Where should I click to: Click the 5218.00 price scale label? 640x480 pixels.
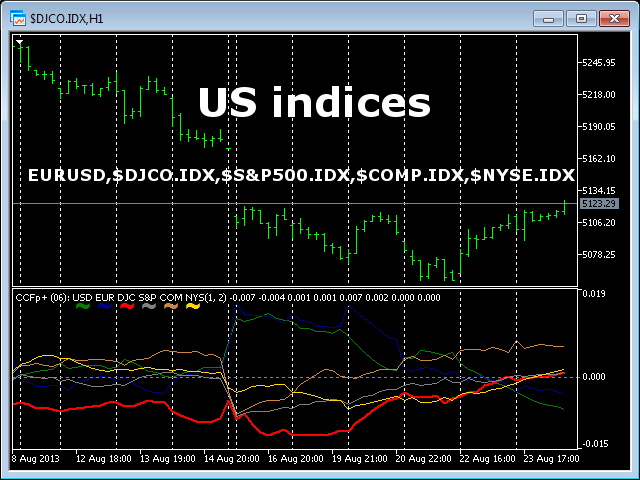[x=598, y=95]
